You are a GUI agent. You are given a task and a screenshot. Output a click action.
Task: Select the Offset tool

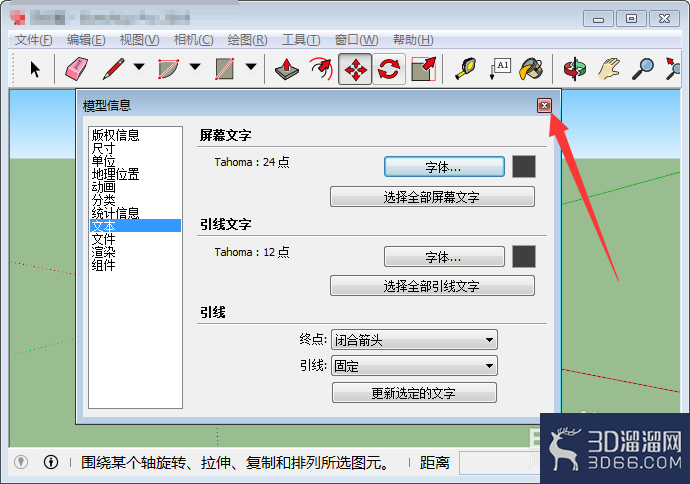pos(321,69)
